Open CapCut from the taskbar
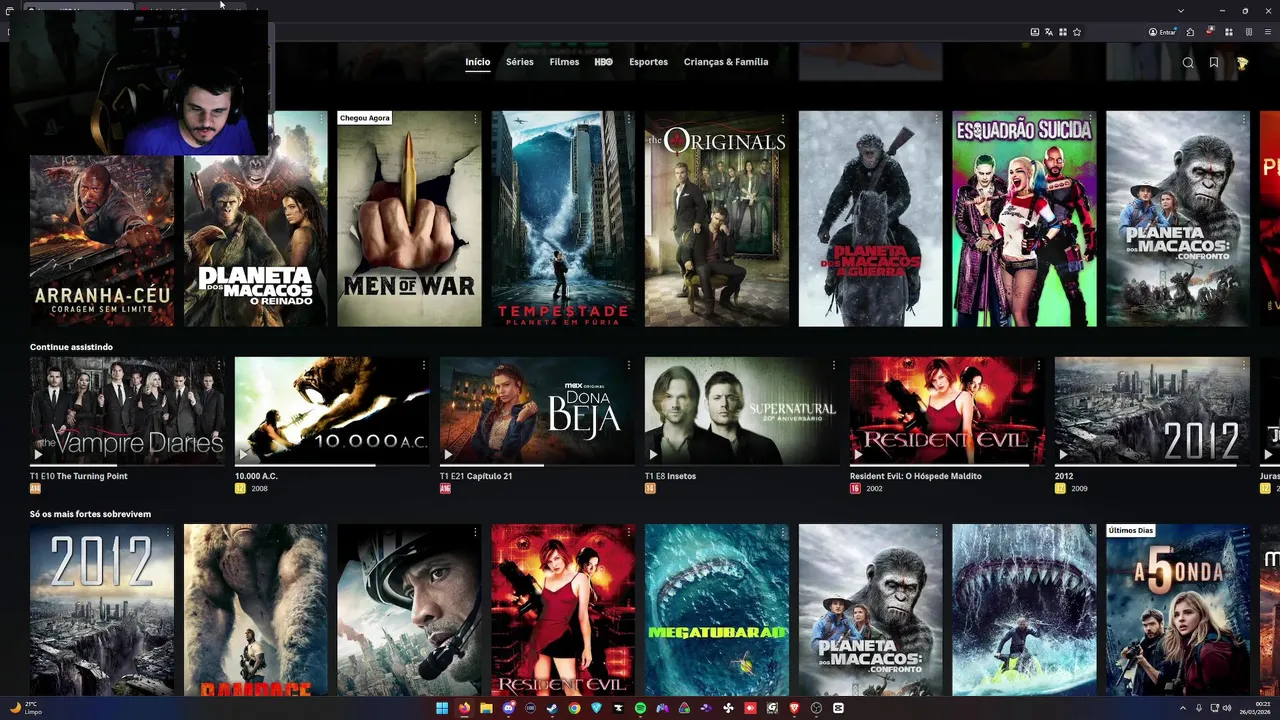Screen dimensions: 1280x720 coord(838,708)
